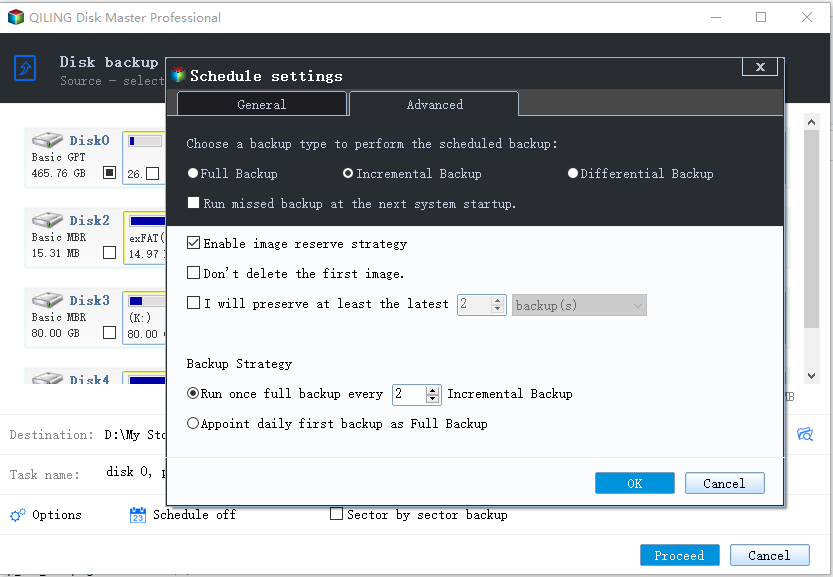Open the backup(s) unit dropdown
This screenshot has height=577, width=833.
coord(579,305)
